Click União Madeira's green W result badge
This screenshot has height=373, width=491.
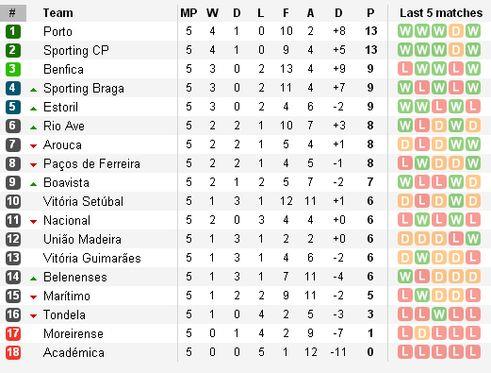click(x=473, y=239)
